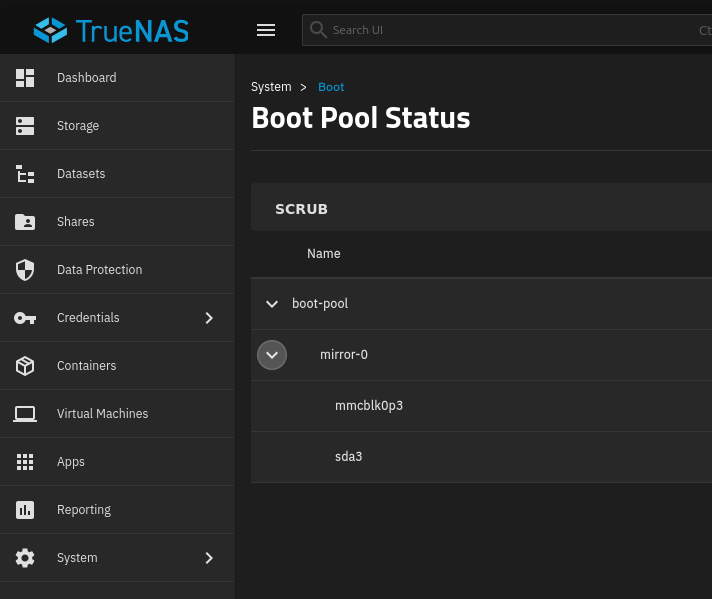
Task: Click the Shares folder icon
Action: click(25, 222)
